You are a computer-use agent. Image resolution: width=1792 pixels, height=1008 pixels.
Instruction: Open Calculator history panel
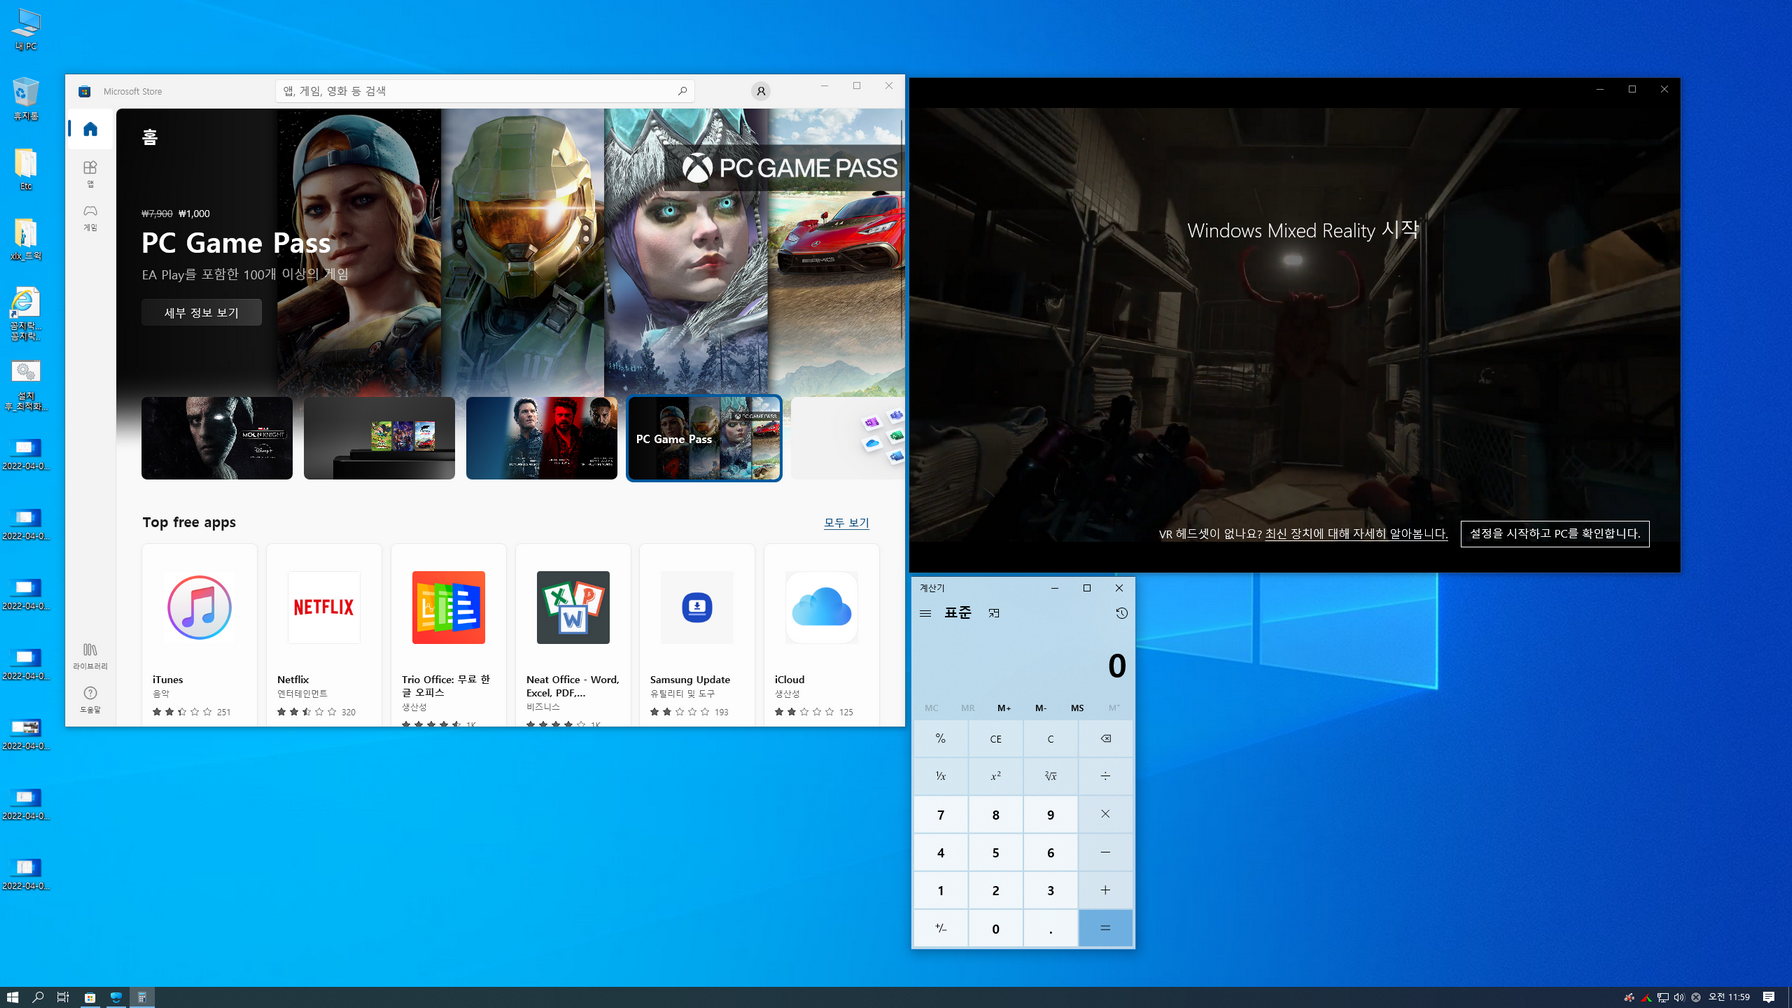coord(1121,613)
